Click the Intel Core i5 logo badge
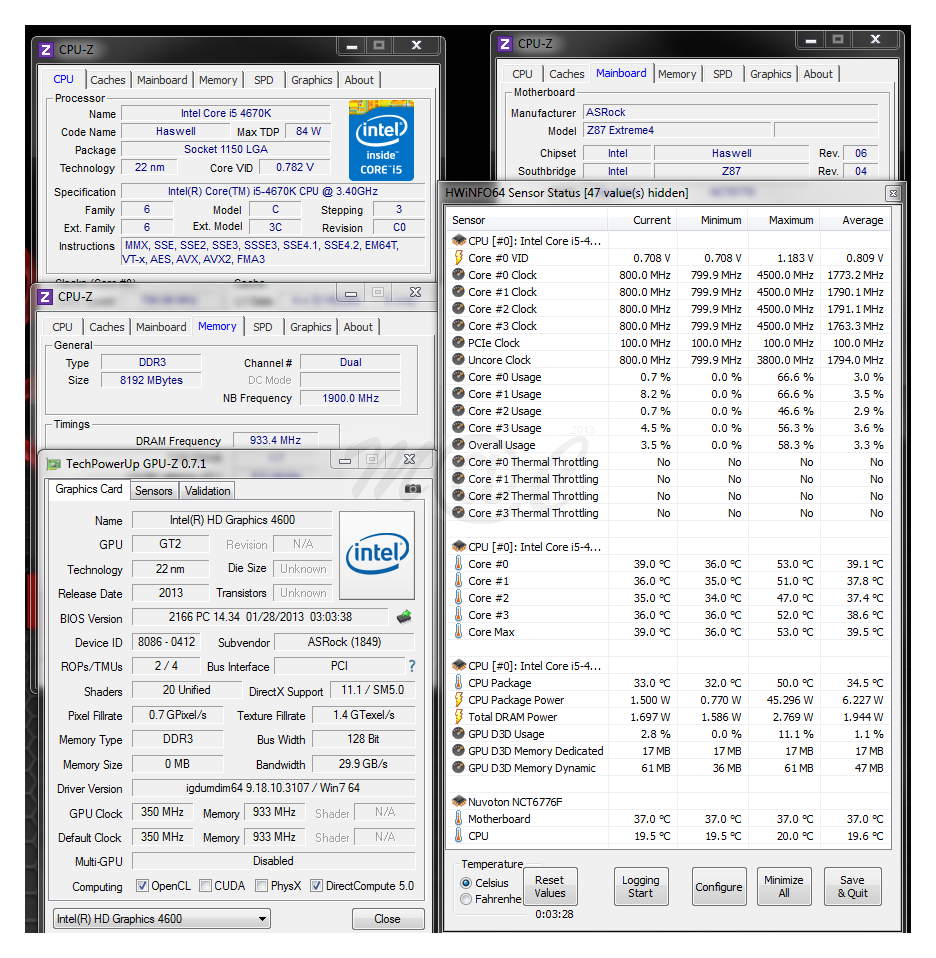Image resolution: width=936 pixels, height=958 pixels. point(380,140)
